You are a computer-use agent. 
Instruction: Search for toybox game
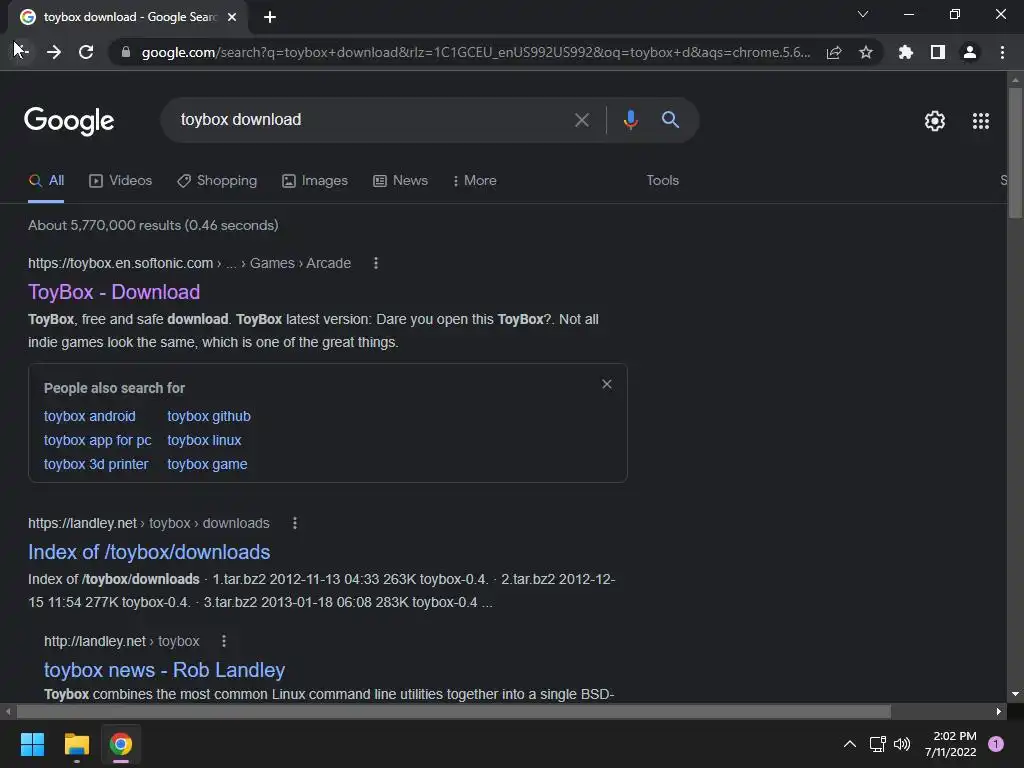[x=207, y=464]
